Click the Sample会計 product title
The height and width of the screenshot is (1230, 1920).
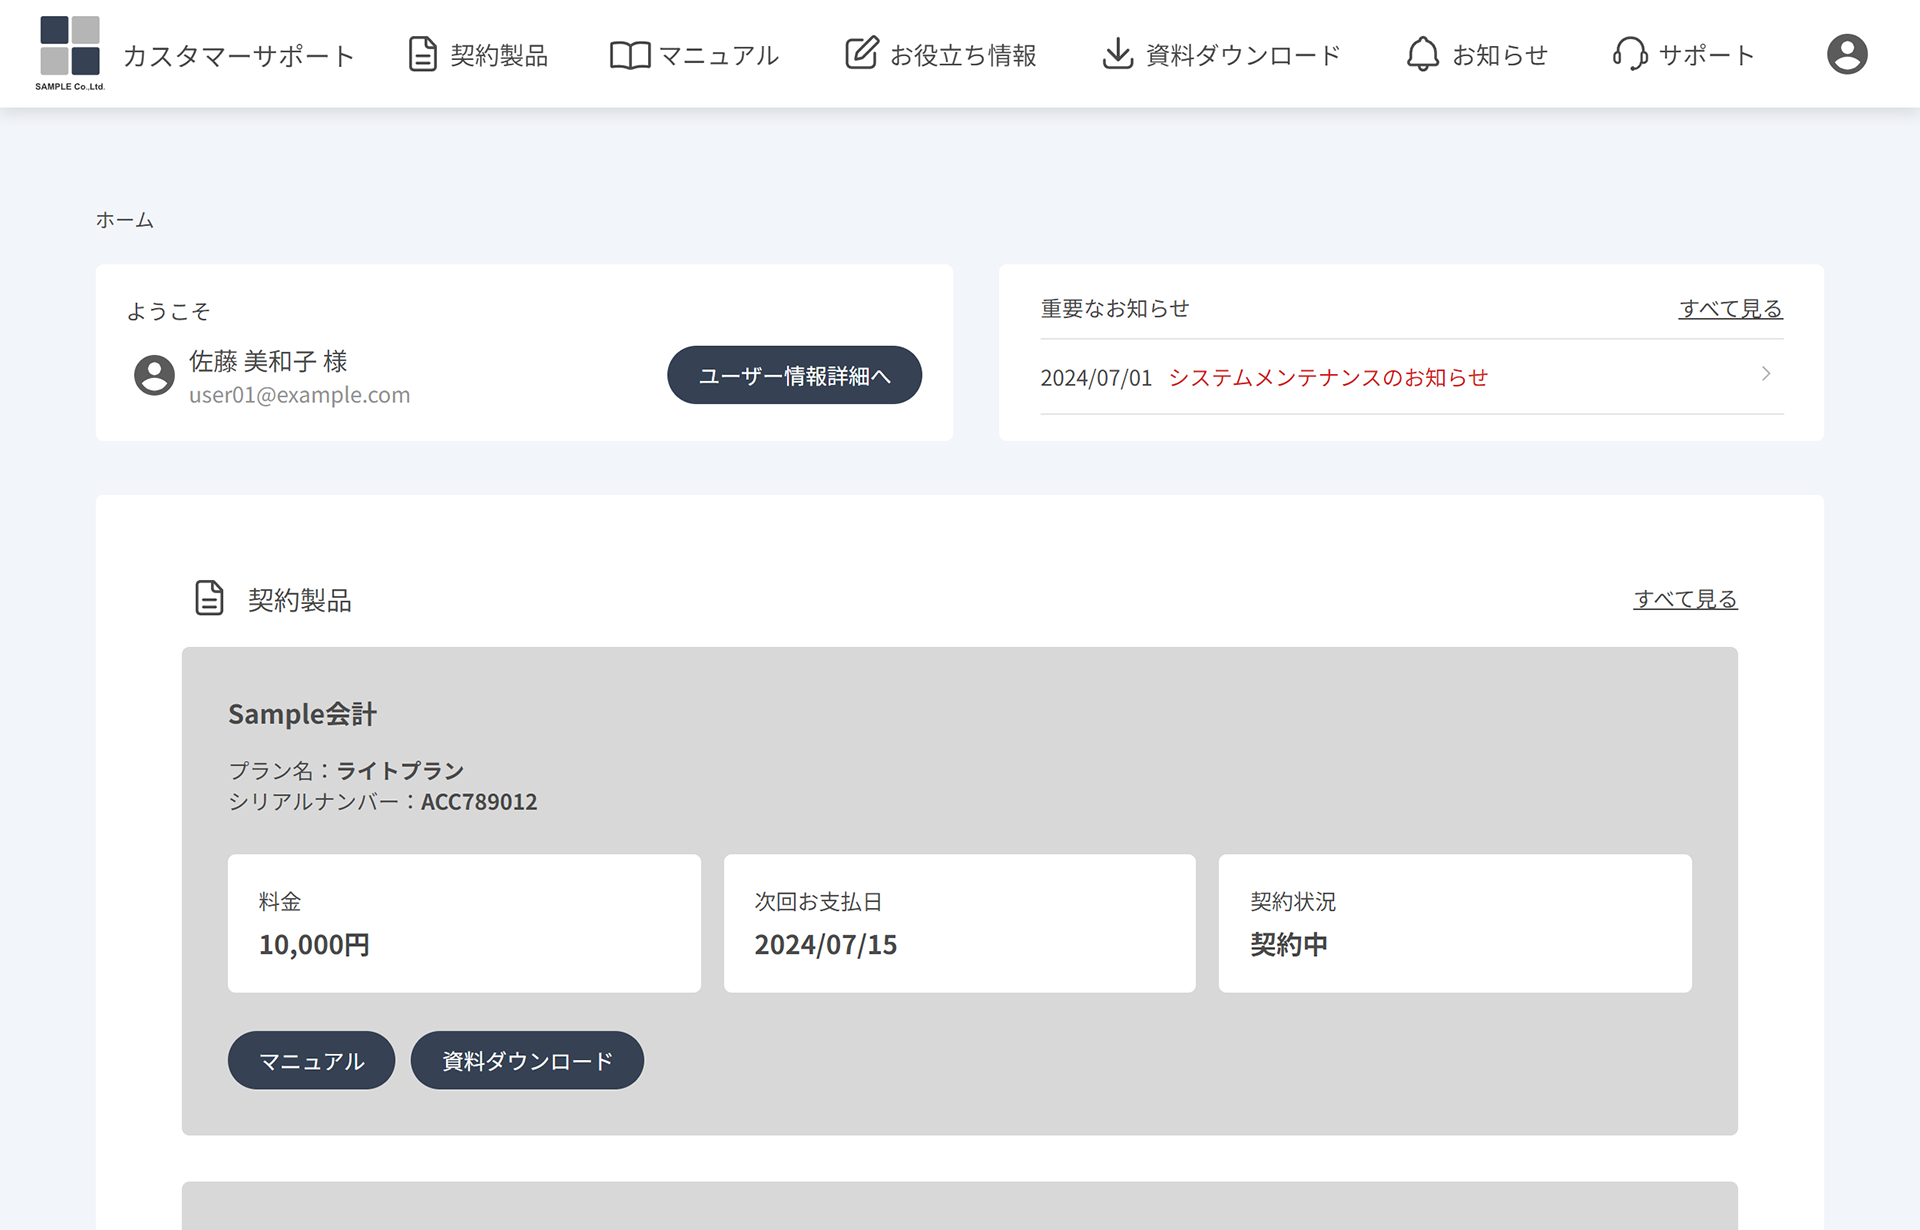[x=302, y=714]
